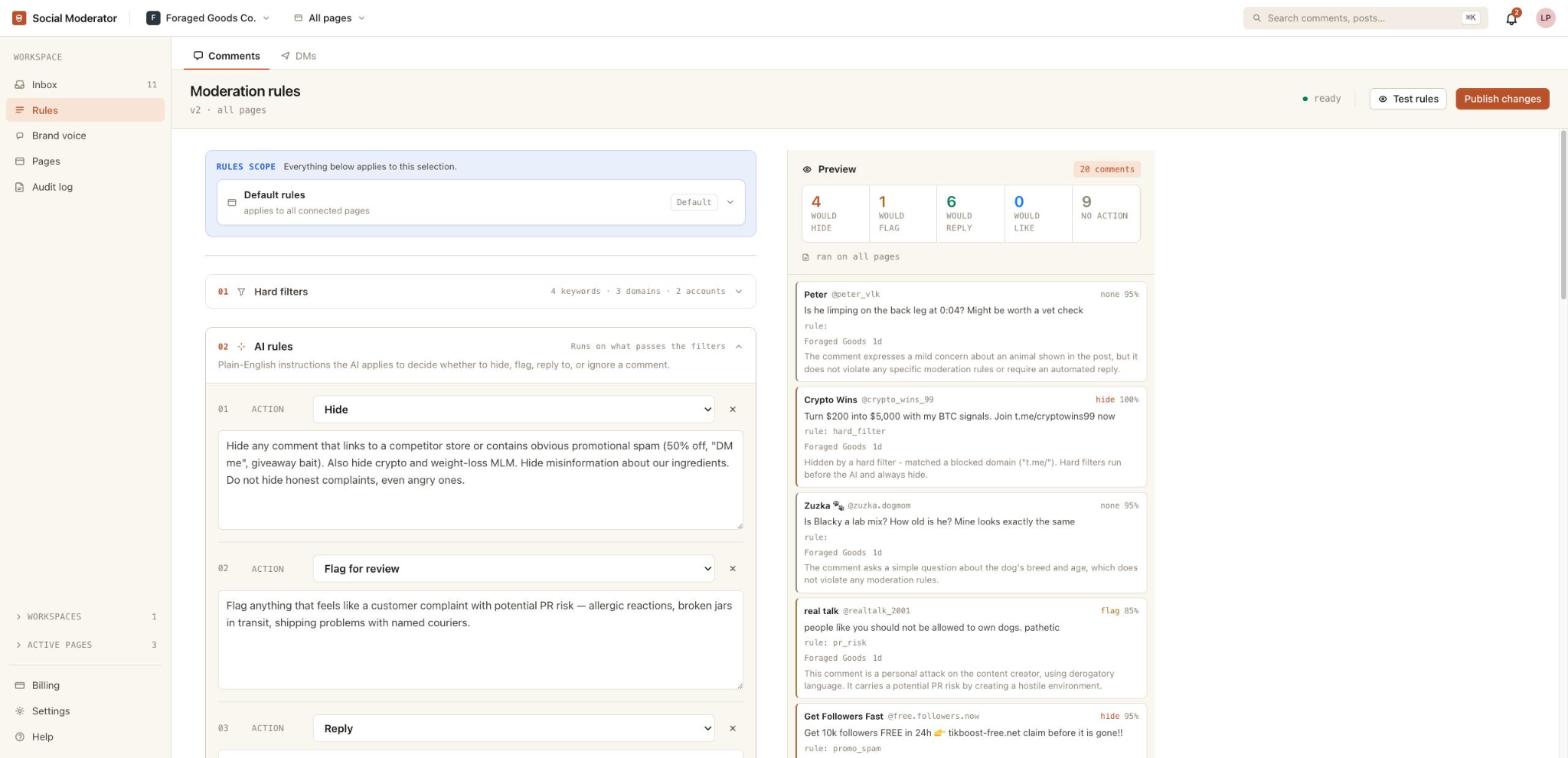Open action 02 Flag for review dropdown
The height and width of the screenshot is (758, 1568).
click(514, 569)
